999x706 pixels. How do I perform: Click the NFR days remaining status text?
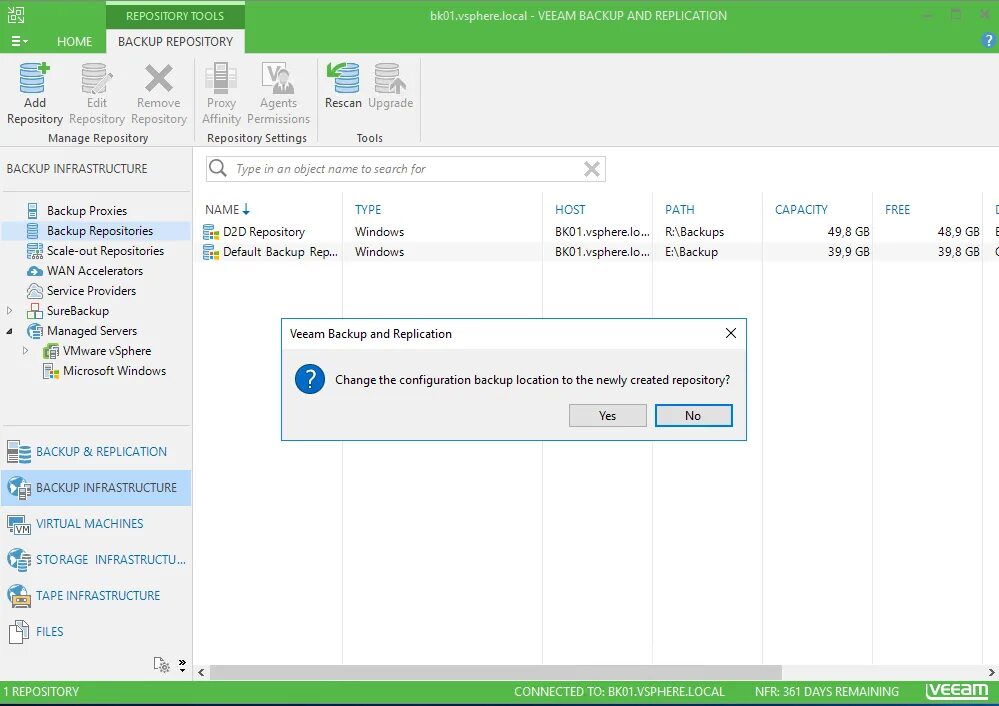coord(827,691)
